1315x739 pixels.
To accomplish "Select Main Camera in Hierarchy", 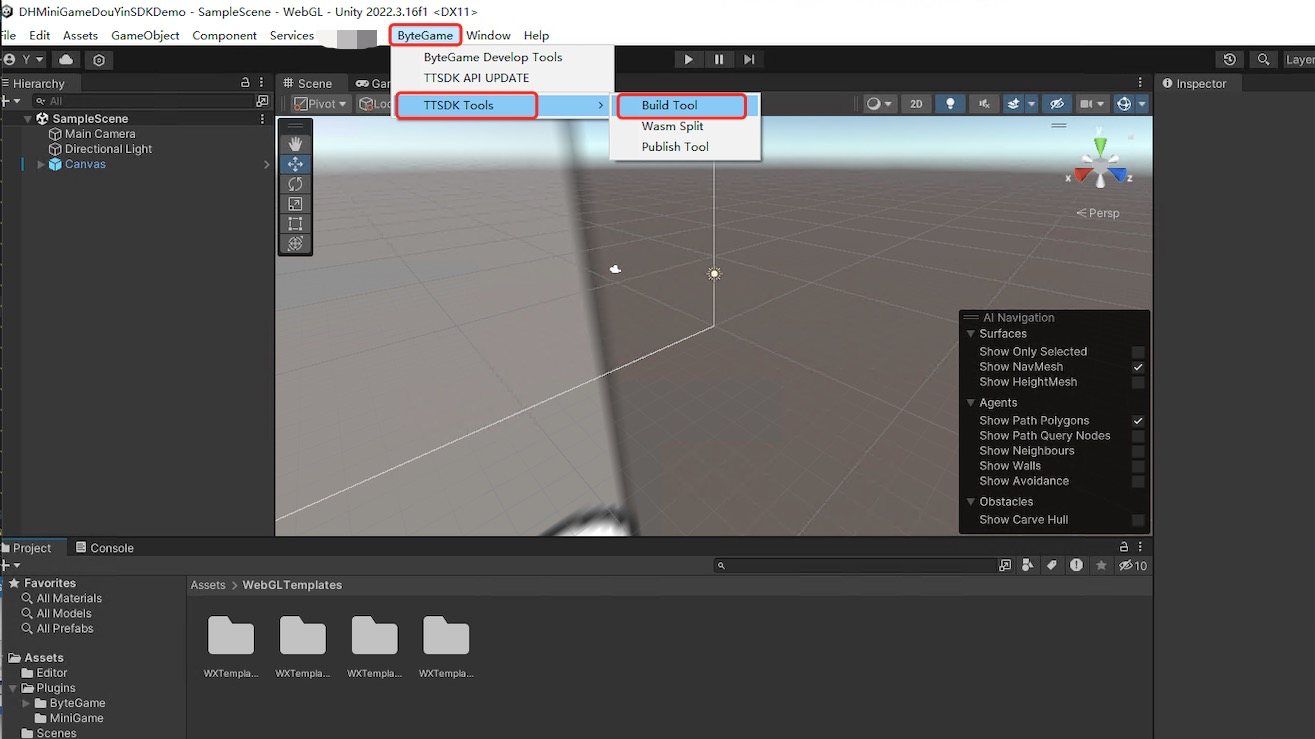I will pos(100,134).
